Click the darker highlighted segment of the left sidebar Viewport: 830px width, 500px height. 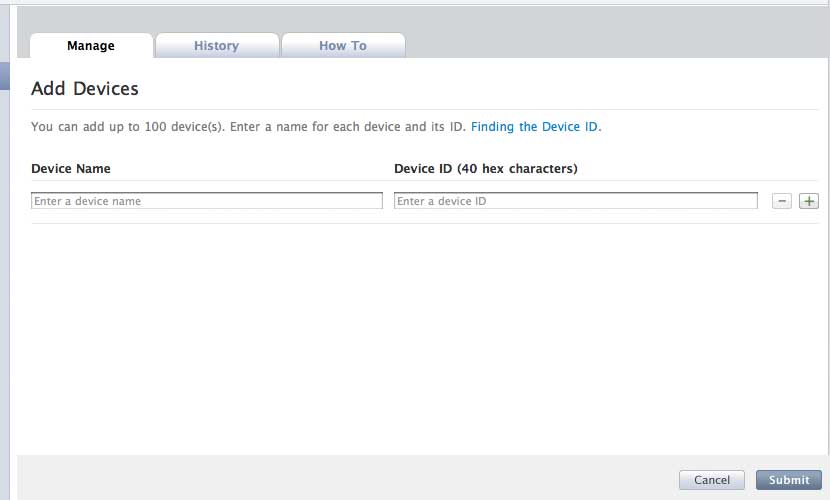4,76
